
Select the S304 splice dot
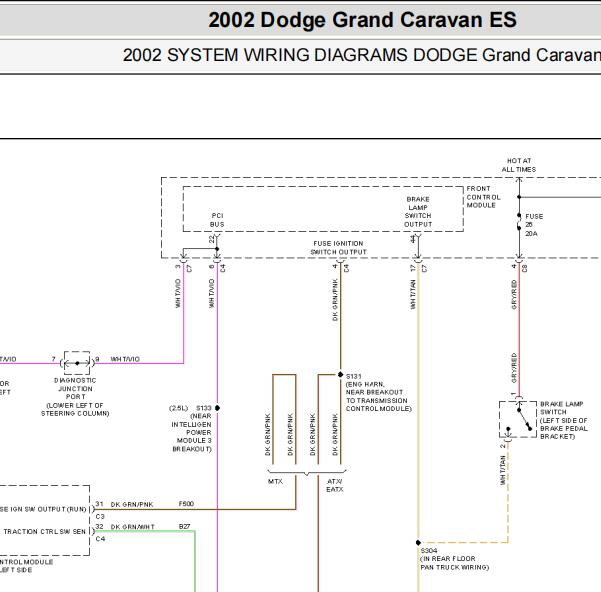[x=418, y=543]
